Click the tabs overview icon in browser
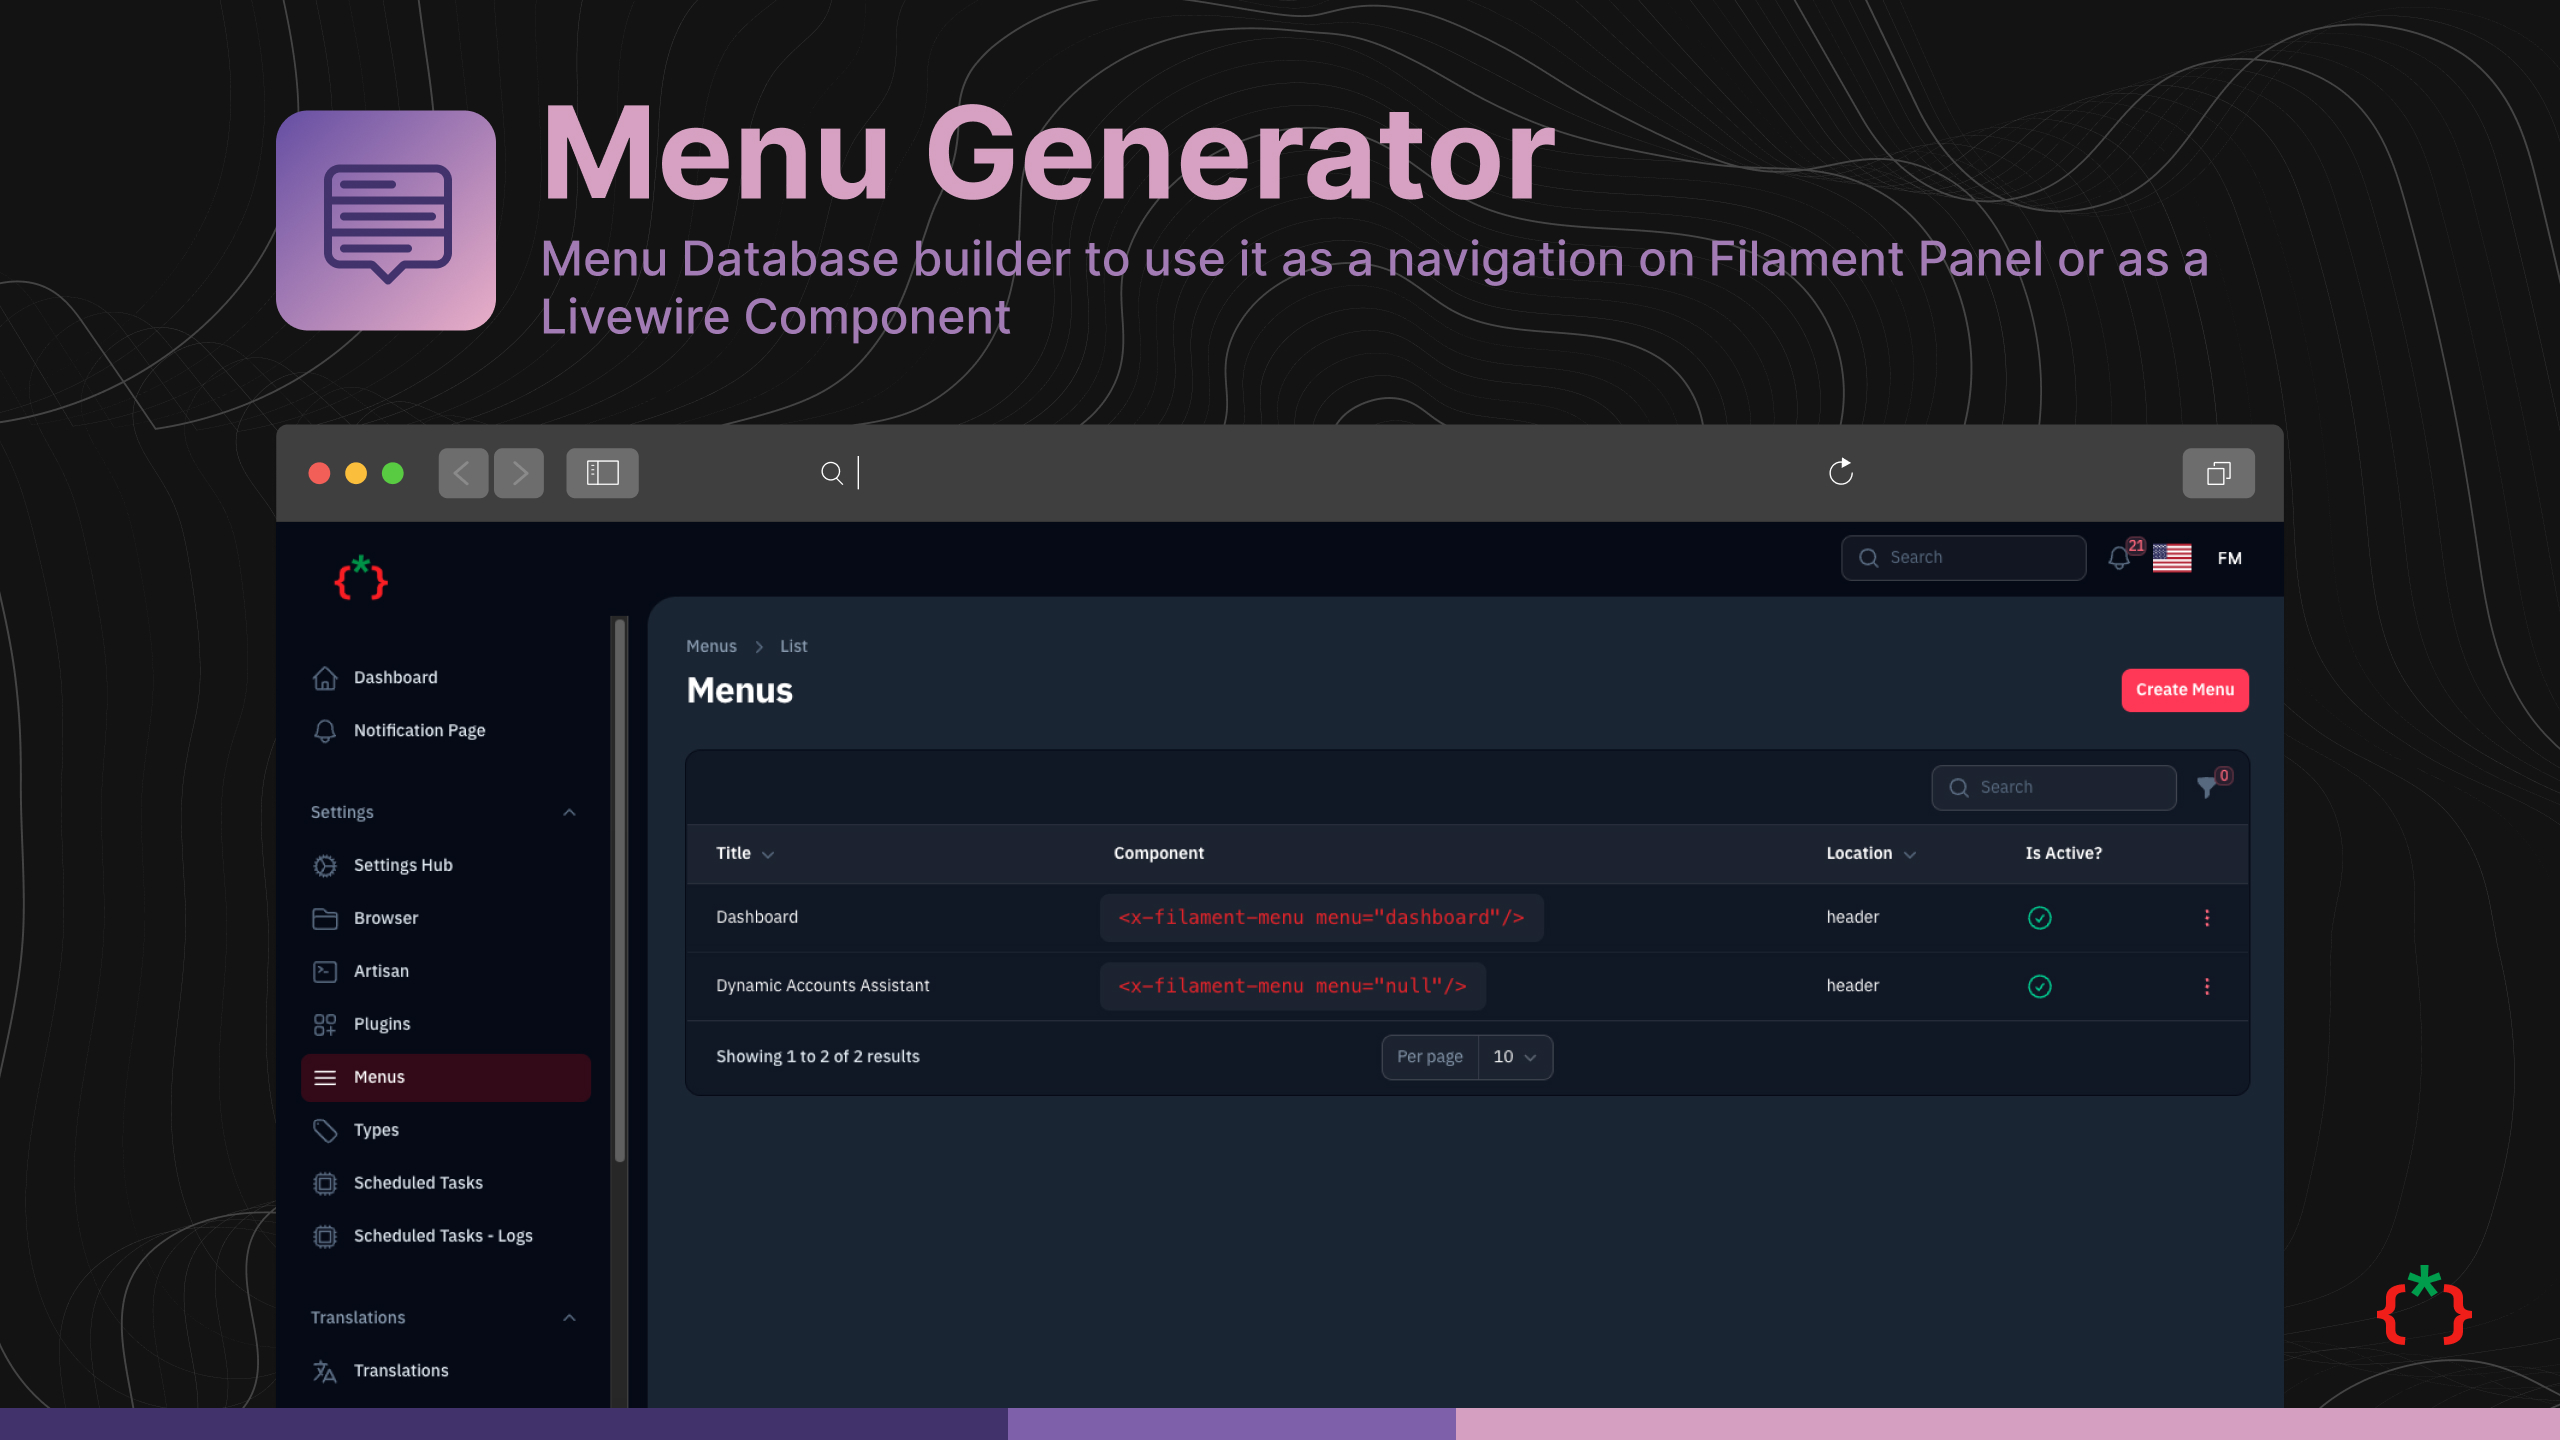This screenshot has width=2560, height=1440. pos(2218,473)
